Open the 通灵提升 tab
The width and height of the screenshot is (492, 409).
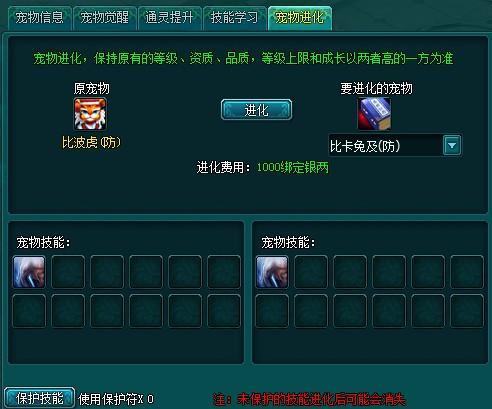[x=169, y=18]
